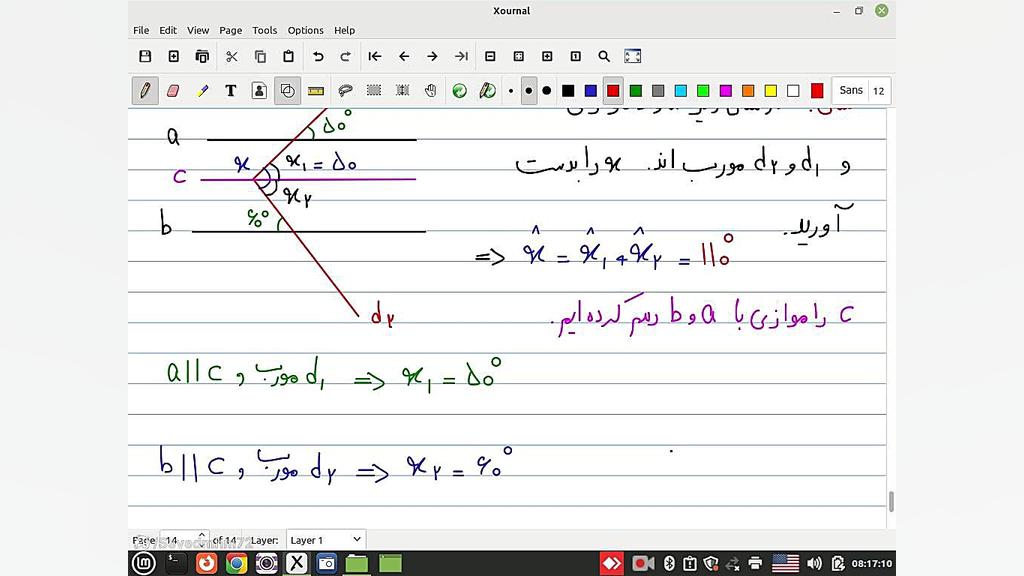The height and width of the screenshot is (576, 1024).
Task: Click the Default Tool green icon
Action: point(460,91)
